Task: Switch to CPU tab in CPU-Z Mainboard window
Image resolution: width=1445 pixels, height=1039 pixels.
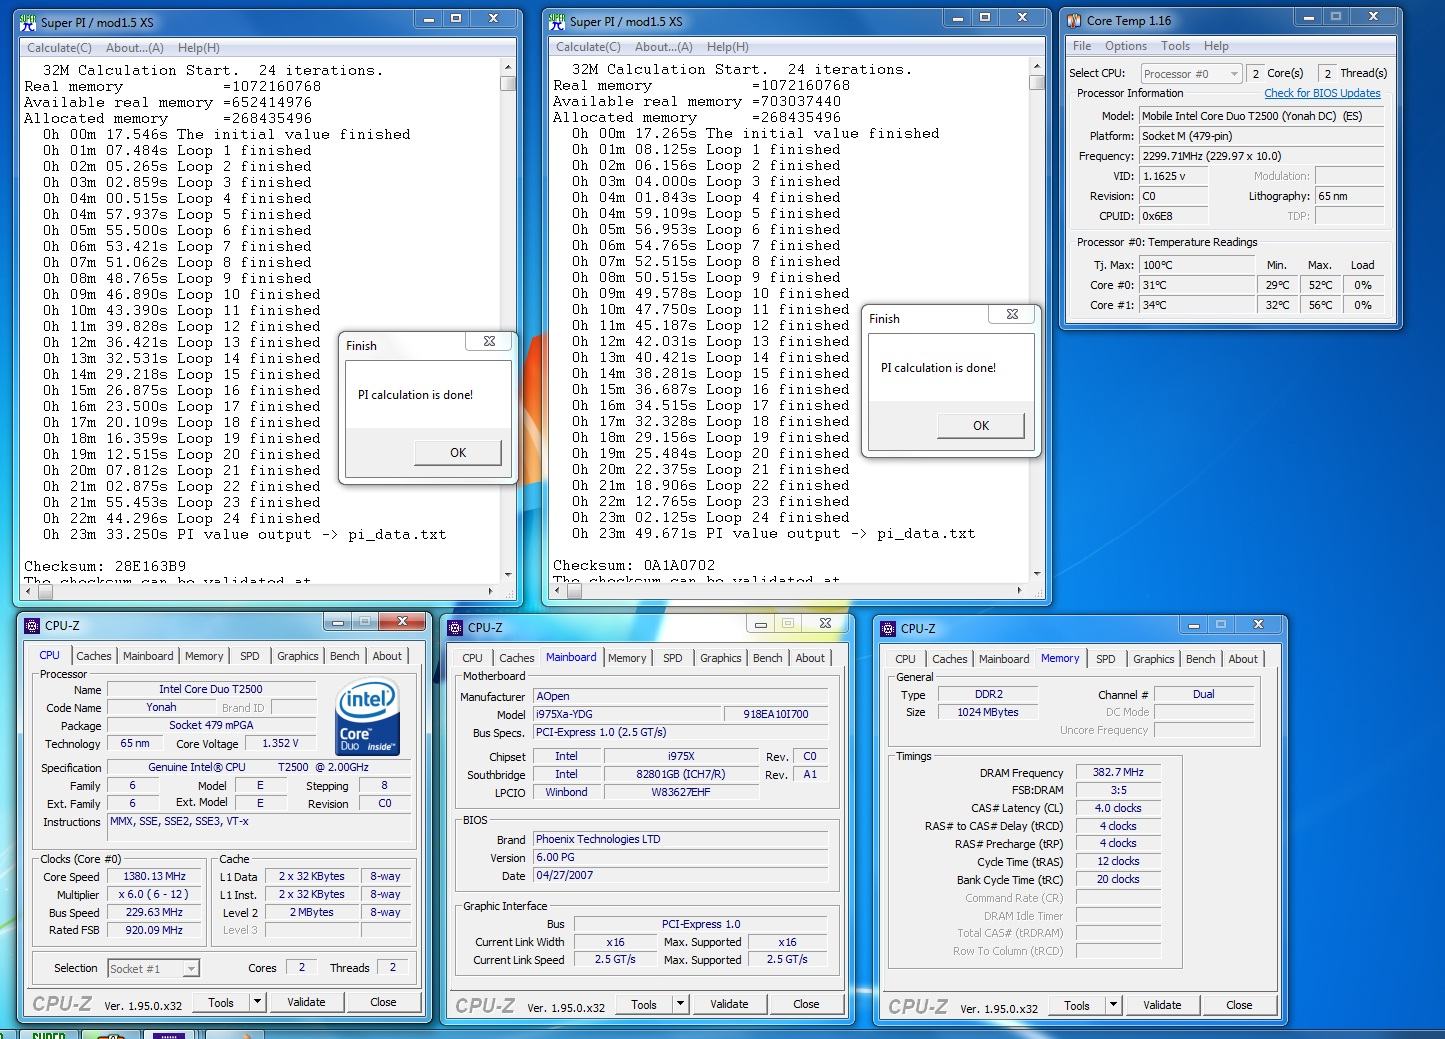Action: click(x=472, y=658)
